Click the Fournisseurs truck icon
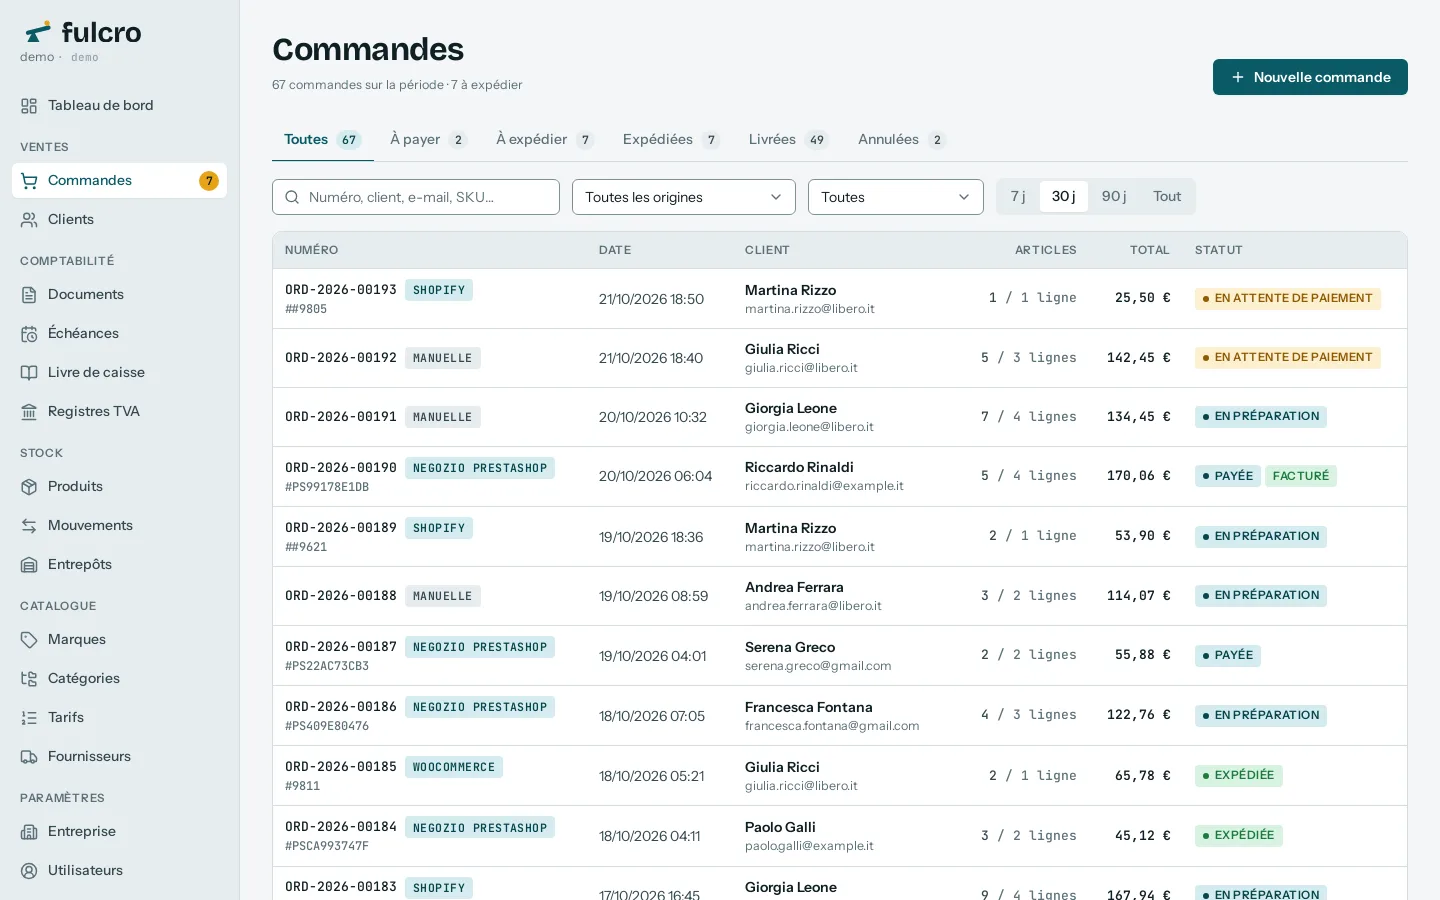Viewport: 1440px width, 900px height. [29, 757]
